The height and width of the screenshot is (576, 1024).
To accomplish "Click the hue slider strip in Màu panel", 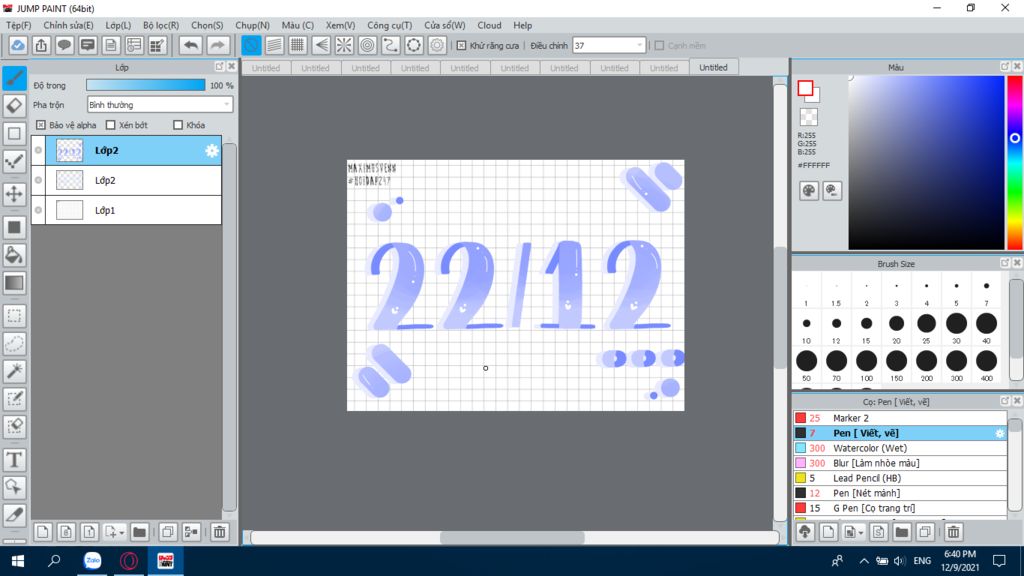I will 1015,163.
